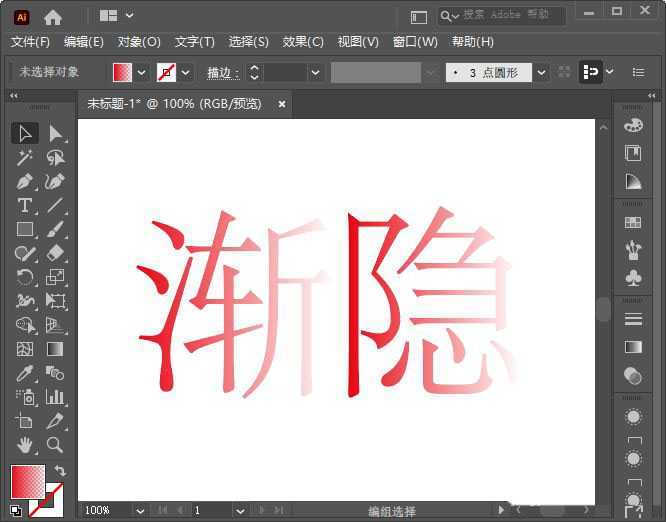Reset to default fill and stroke
This screenshot has width=666, height=522.
[16, 510]
